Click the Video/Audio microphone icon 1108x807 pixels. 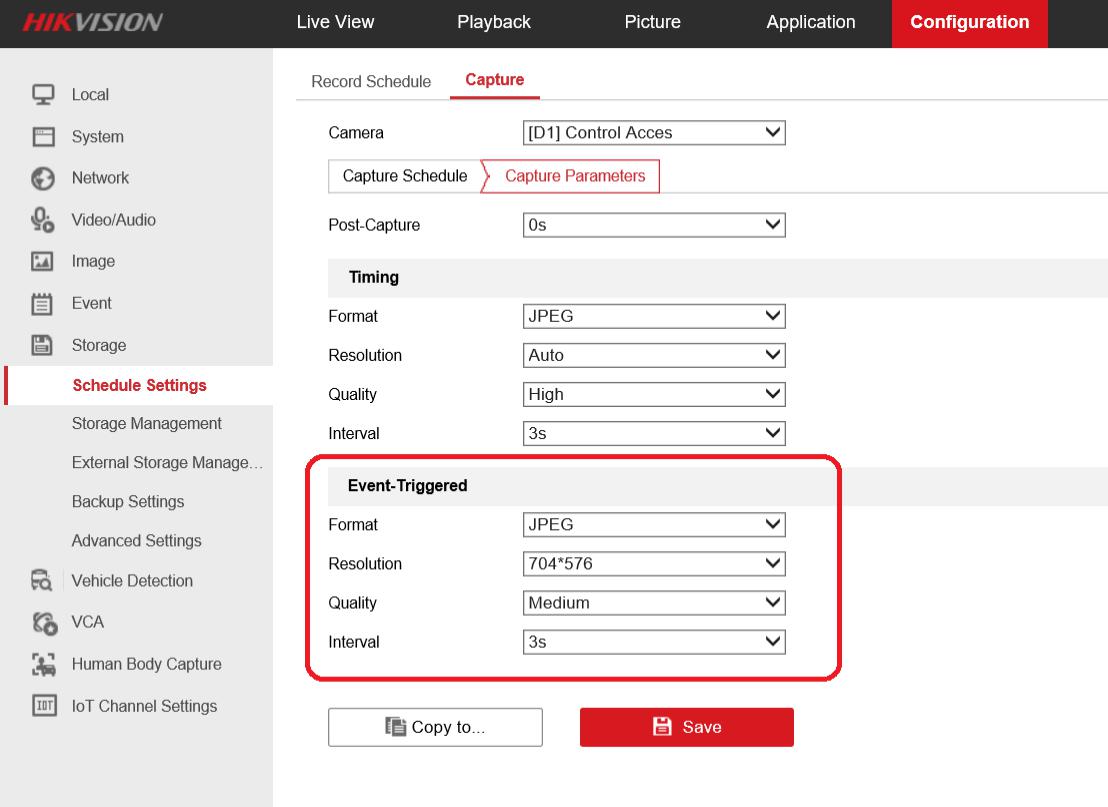click(43, 220)
